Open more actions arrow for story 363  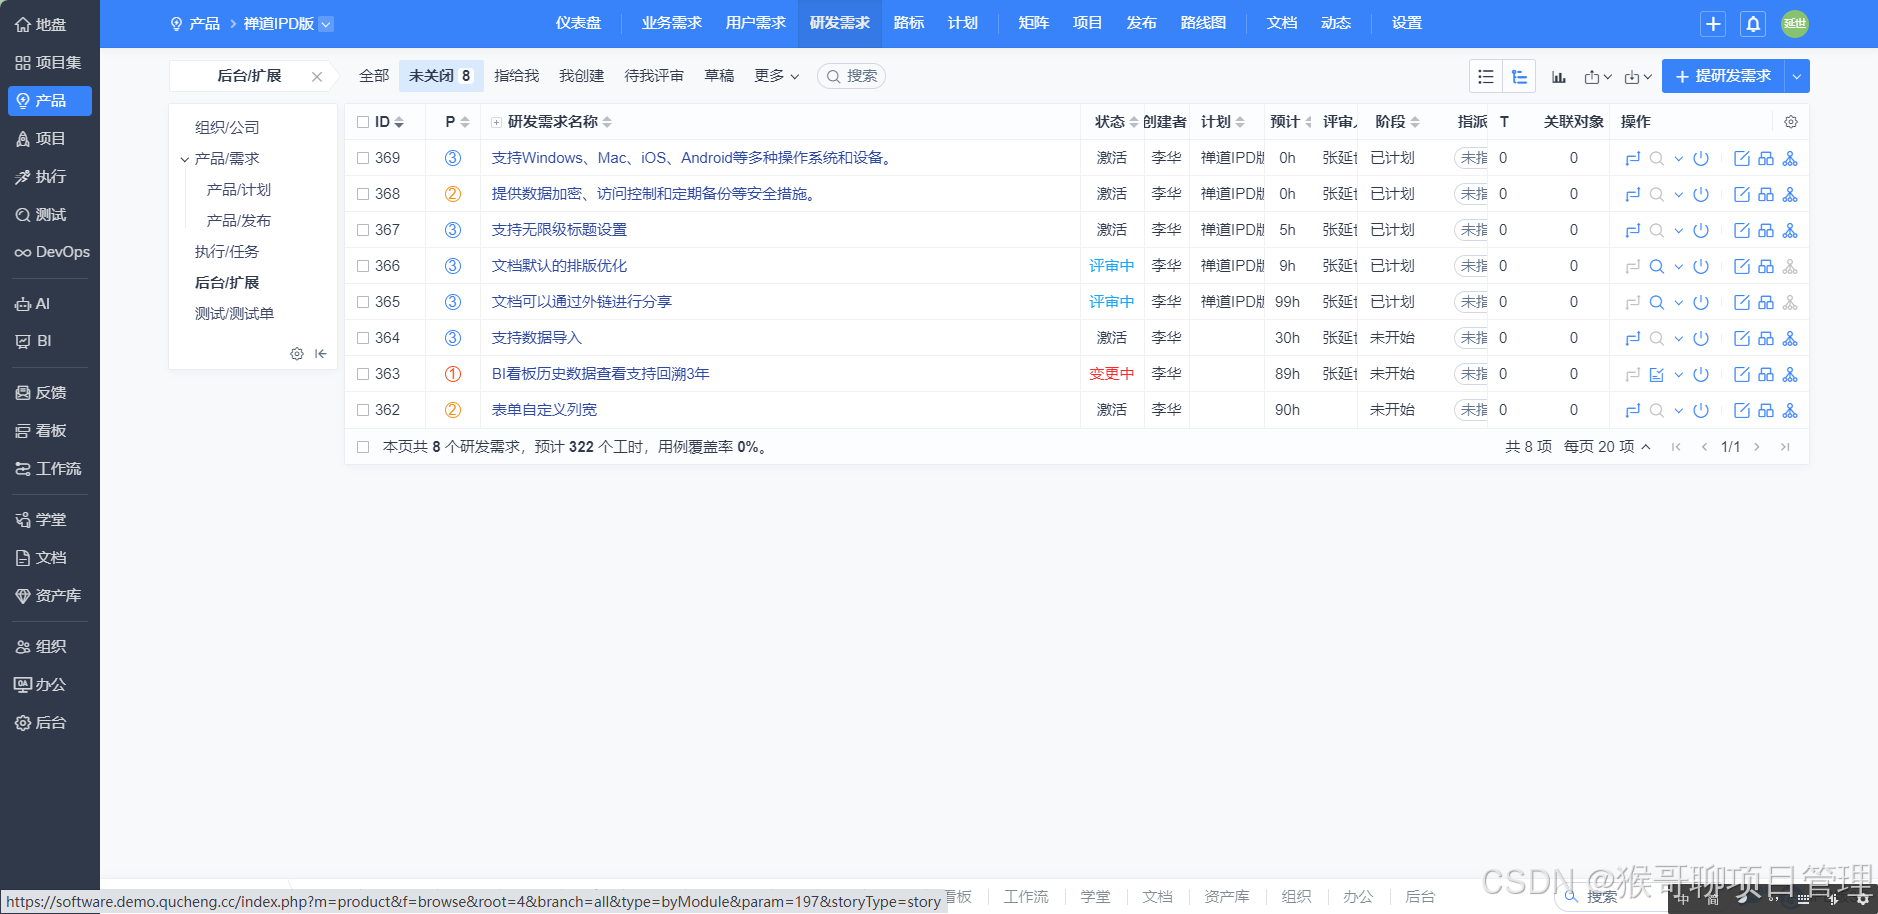pyautogui.click(x=1679, y=374)
